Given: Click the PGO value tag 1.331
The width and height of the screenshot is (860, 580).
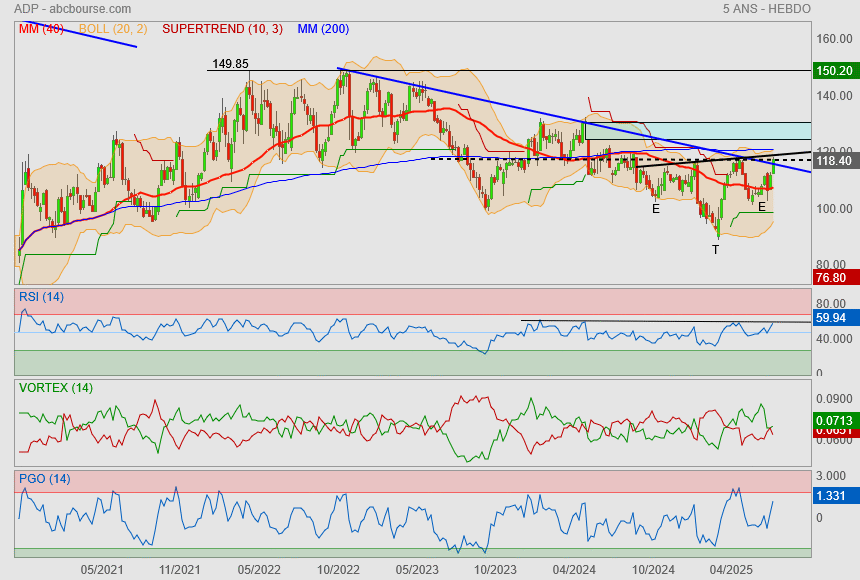Looking at the screenshot, I should point(836,496).
